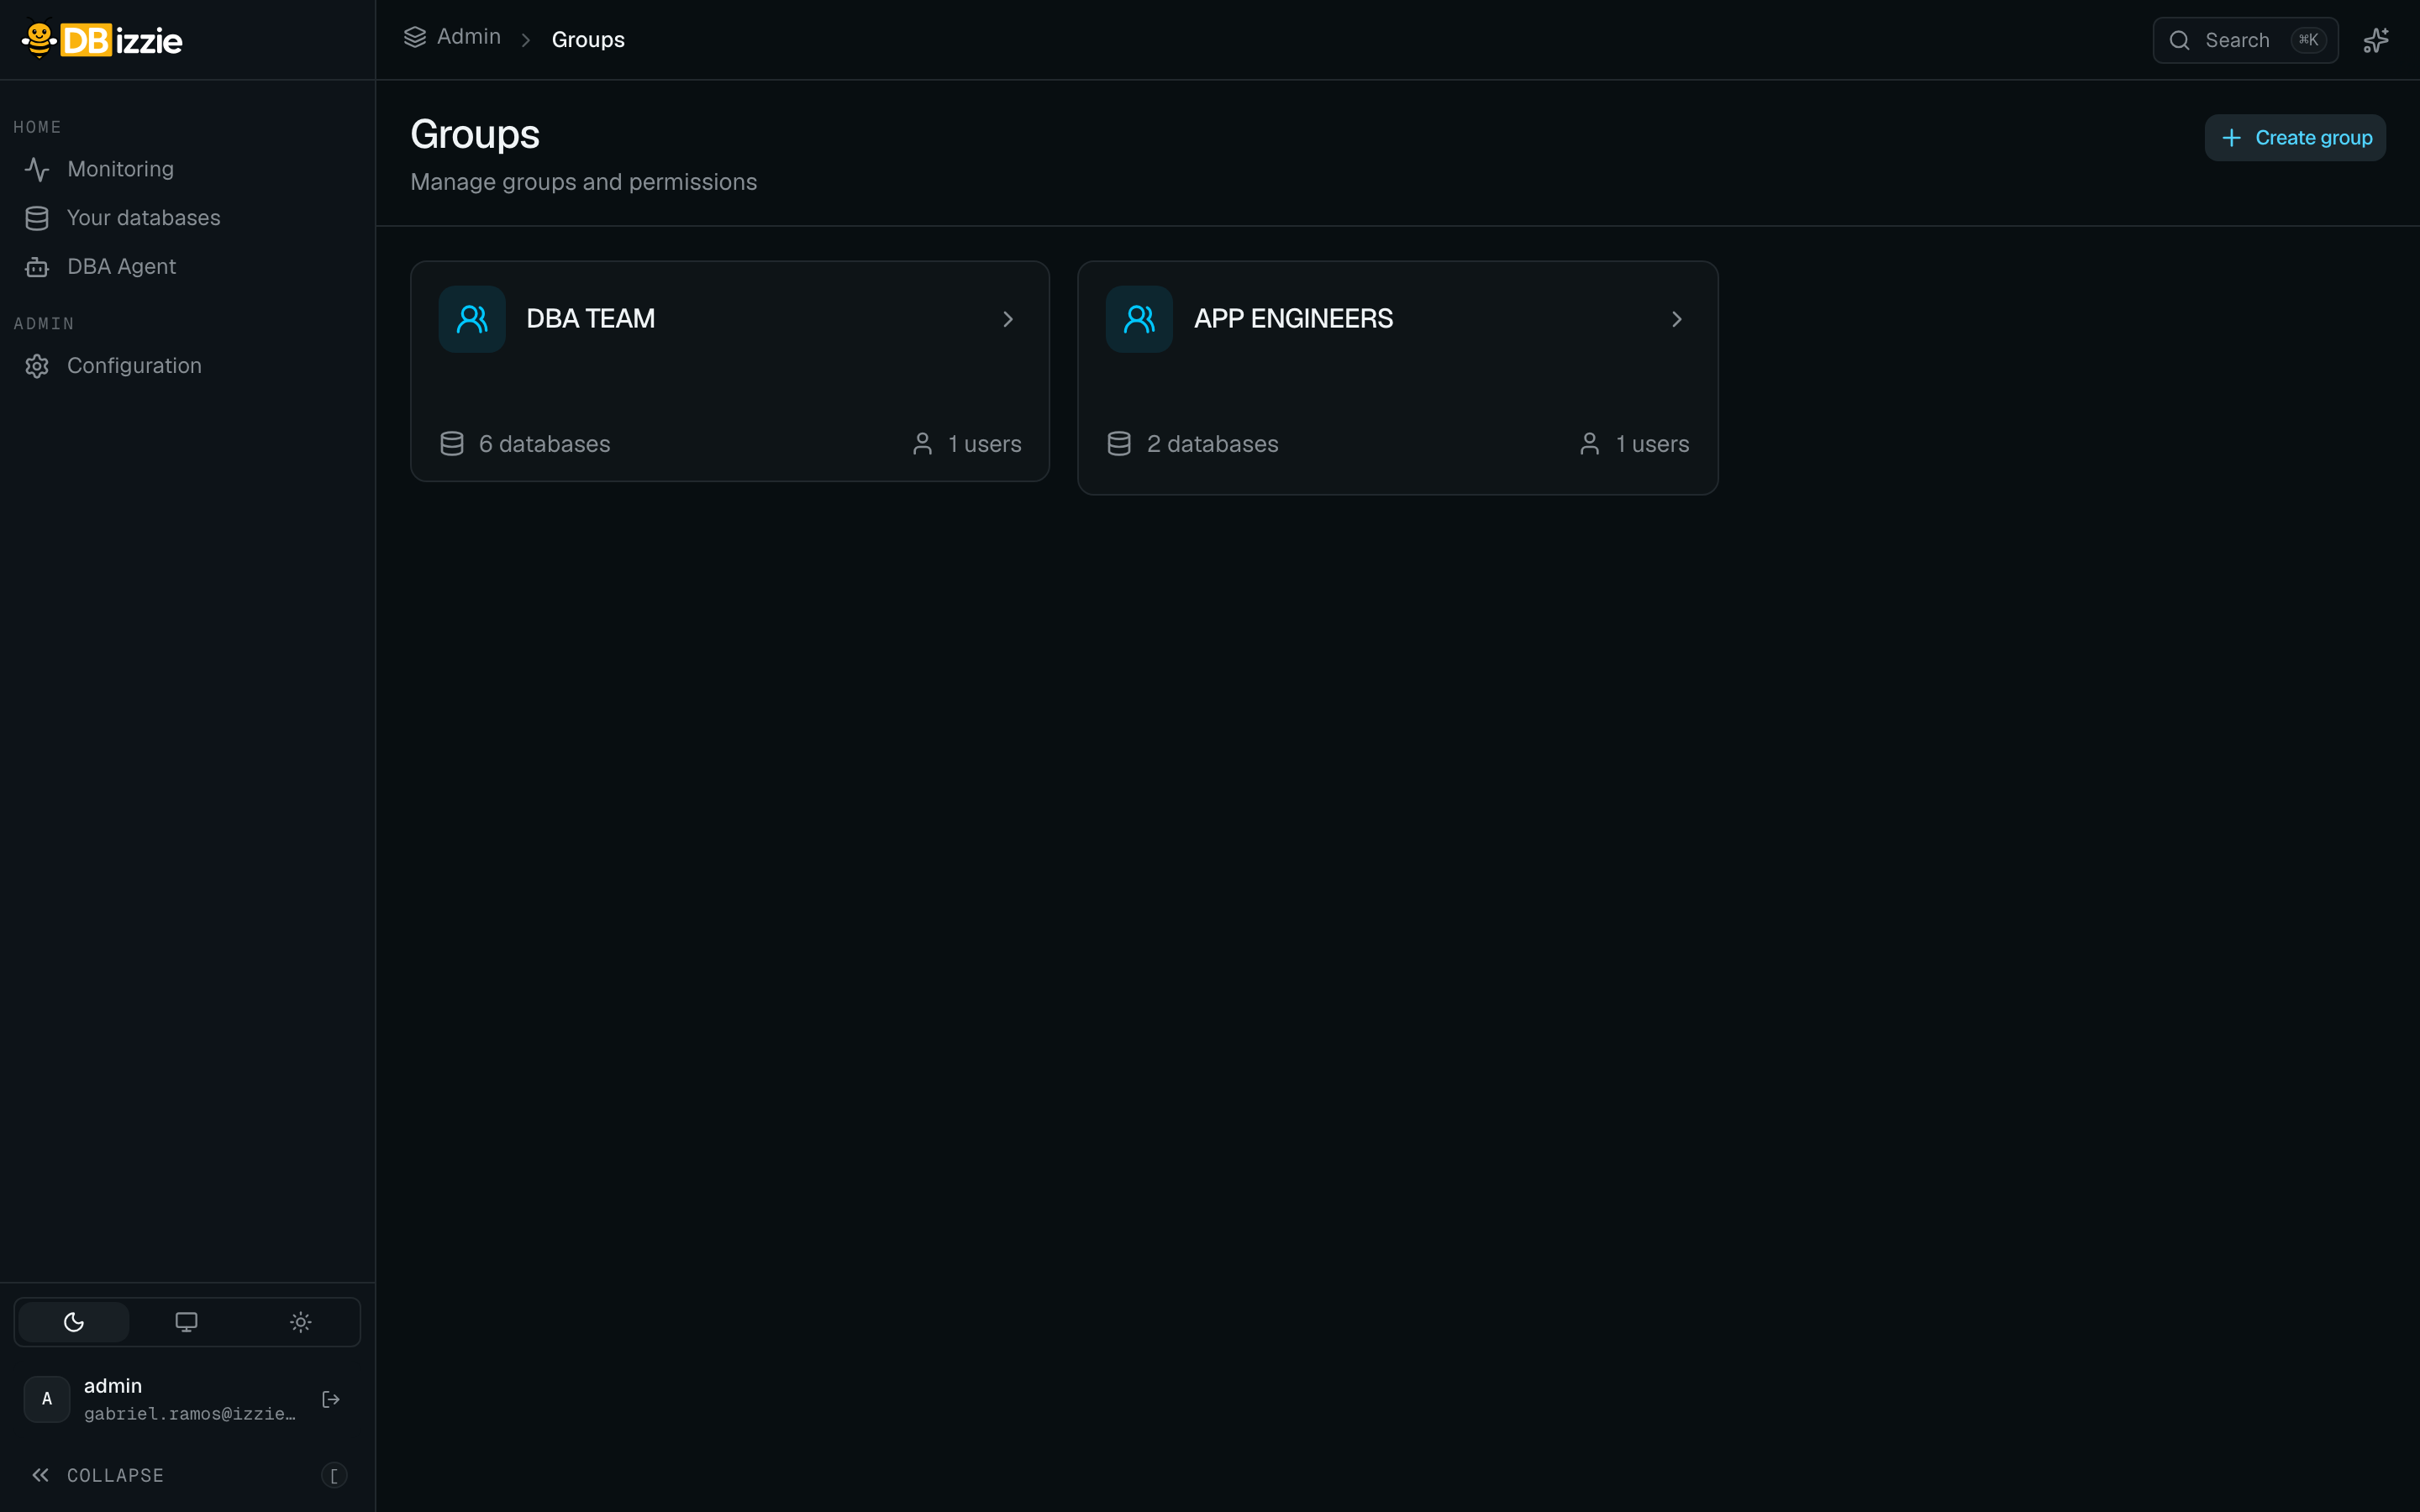Click the Create group button
This screenshot has width=2420, height=1512.
tap(2295, 138)
